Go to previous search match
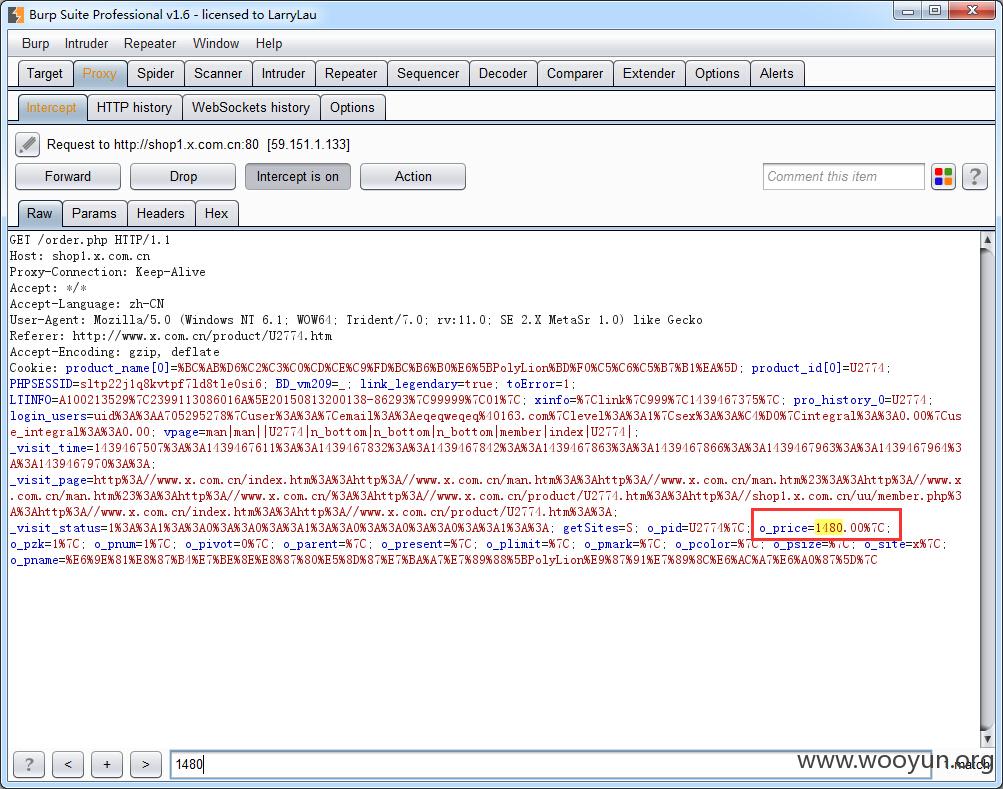The image size is (1003, 789). point(68,764)
